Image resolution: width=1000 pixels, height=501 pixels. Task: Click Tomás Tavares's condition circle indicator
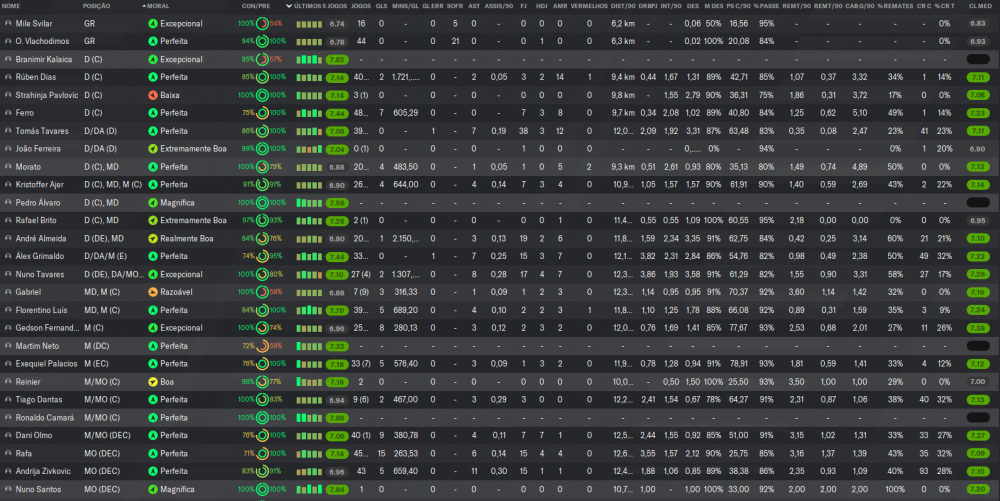click(x=262, y=131)
